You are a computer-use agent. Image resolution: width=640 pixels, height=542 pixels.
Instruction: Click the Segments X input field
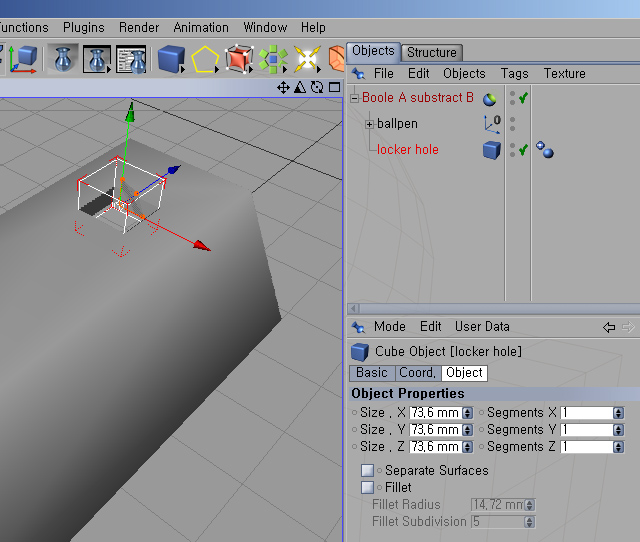click(x=586, y=413)
